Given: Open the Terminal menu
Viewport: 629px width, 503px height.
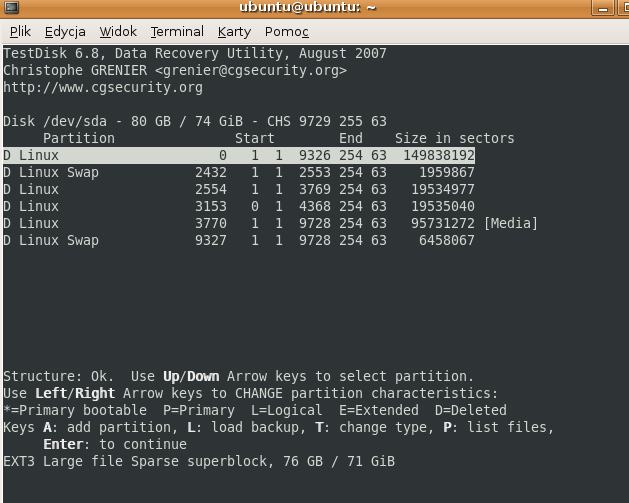Looking at the screenshot, I should point(177,31).
